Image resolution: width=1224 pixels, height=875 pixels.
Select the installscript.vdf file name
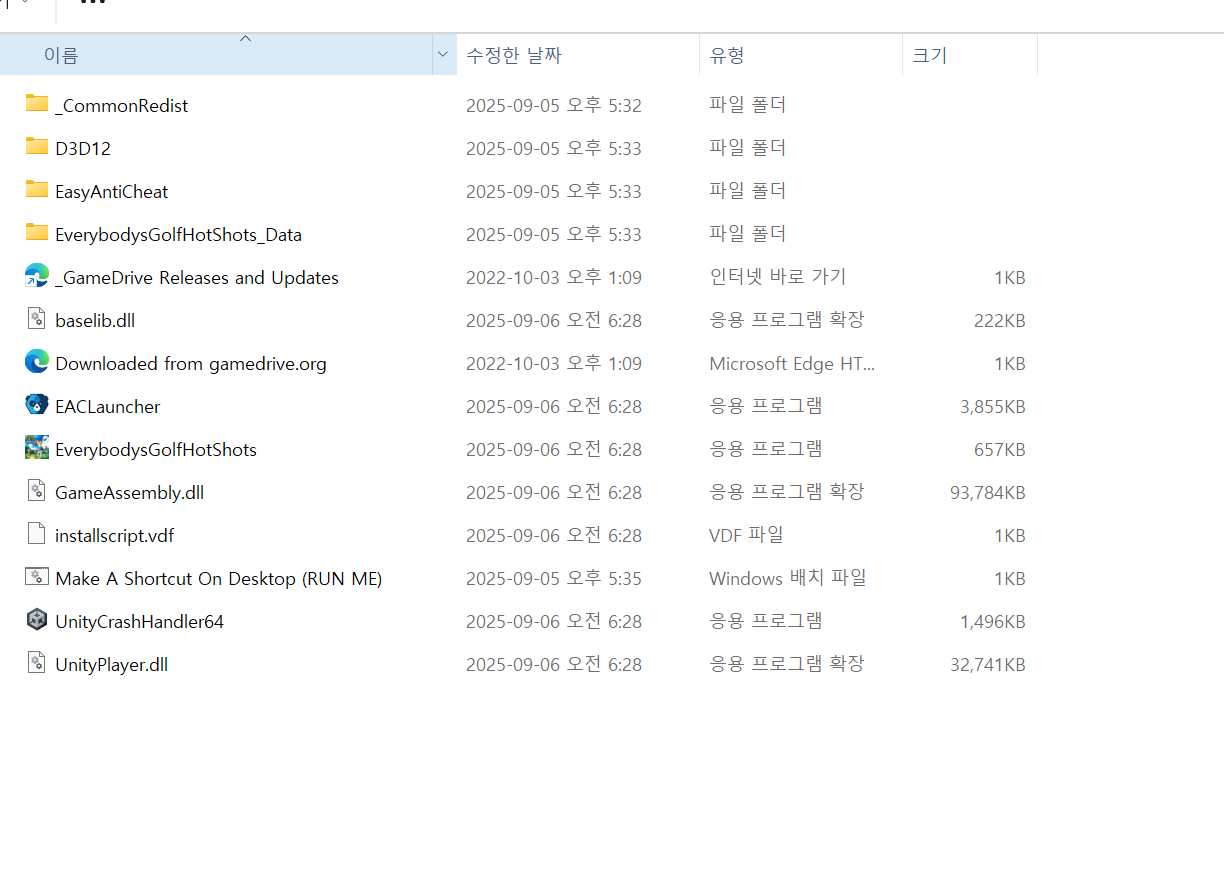(115, 535)
